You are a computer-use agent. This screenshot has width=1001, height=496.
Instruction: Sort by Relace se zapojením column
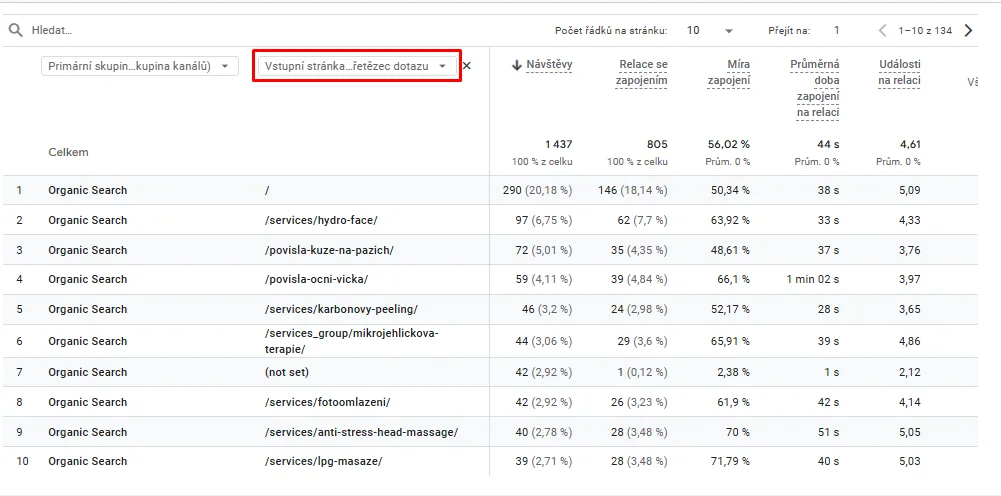[x=642, y=72]
